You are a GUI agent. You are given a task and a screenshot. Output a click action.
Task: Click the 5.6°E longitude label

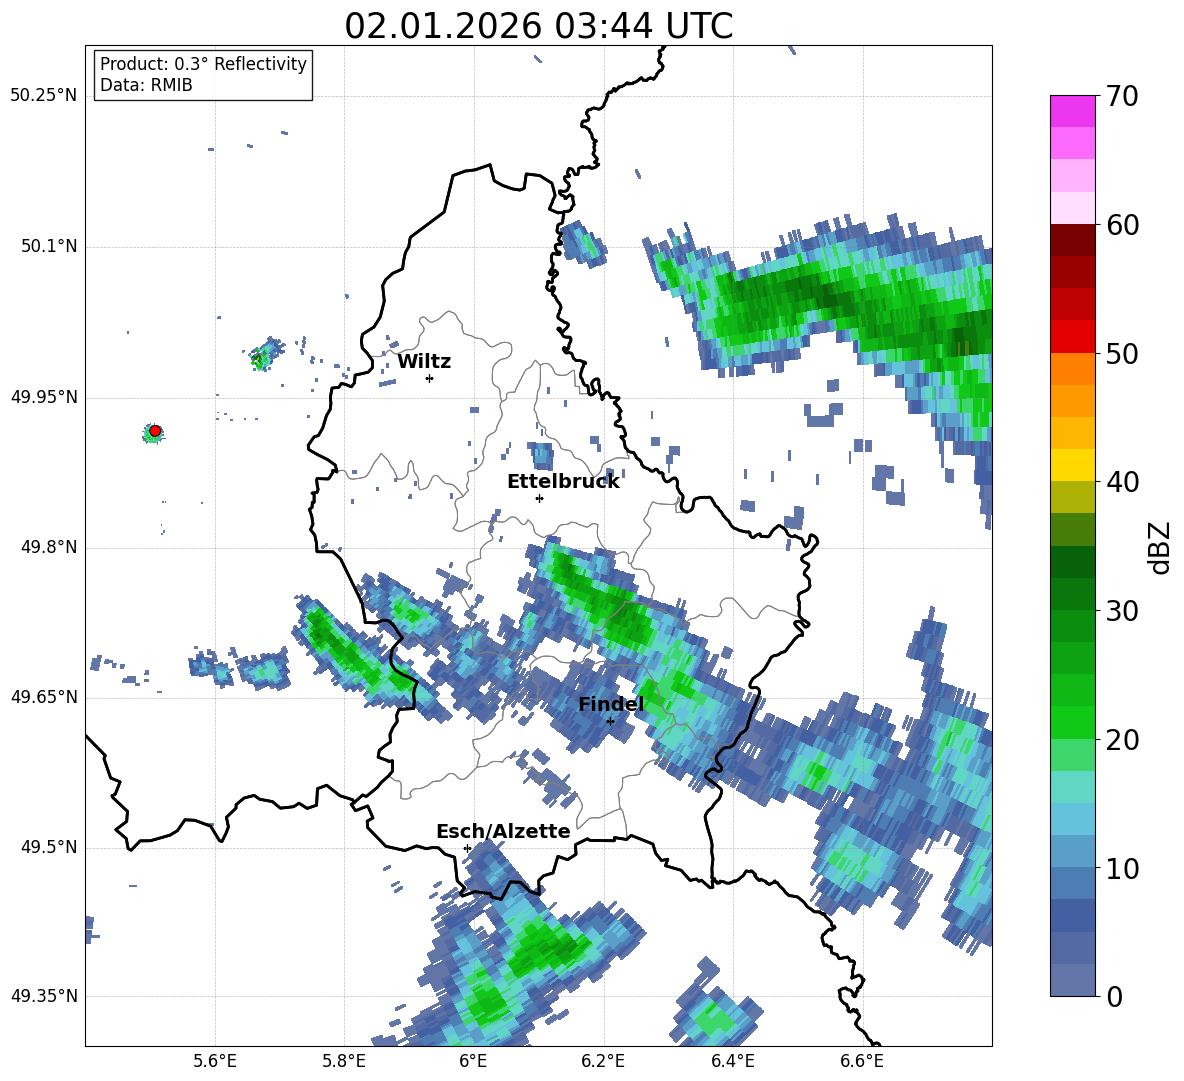pyautogui.click(x=215, y=1061)
